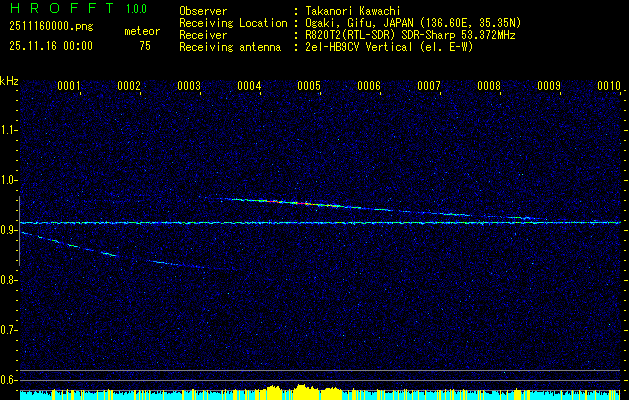Click the kHz axis unit label
The image size is (629, 400).
click(x=9, y=81)
